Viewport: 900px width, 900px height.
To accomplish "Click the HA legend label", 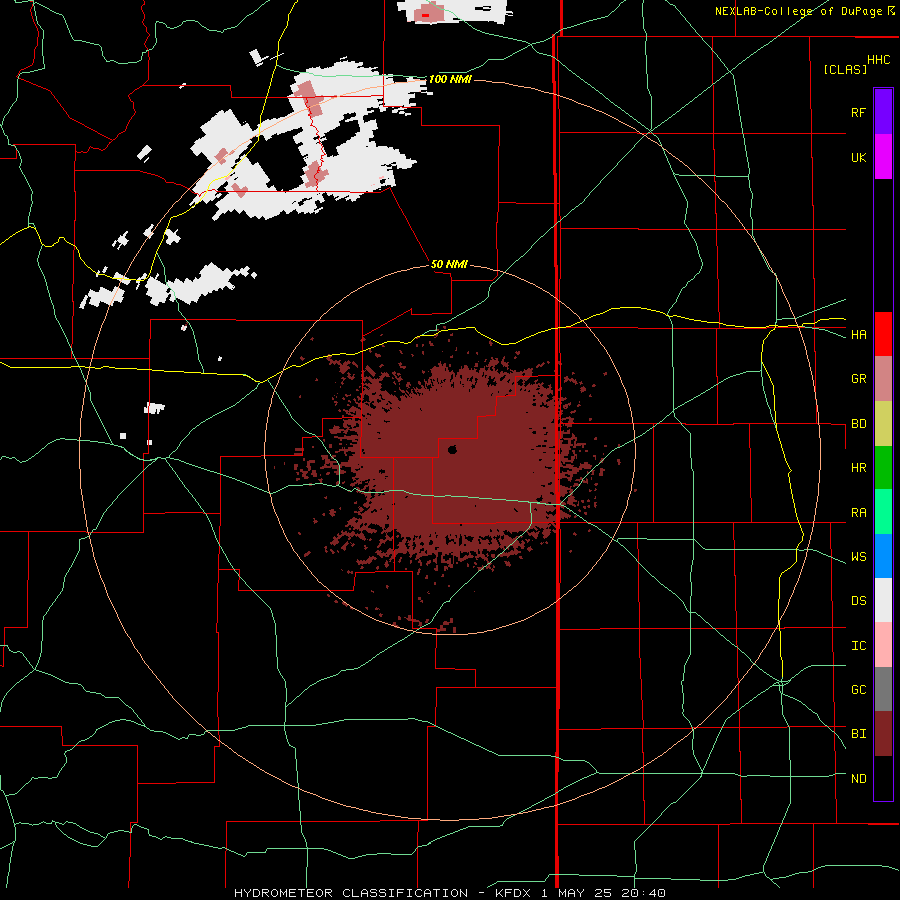I will pos(858,335).
